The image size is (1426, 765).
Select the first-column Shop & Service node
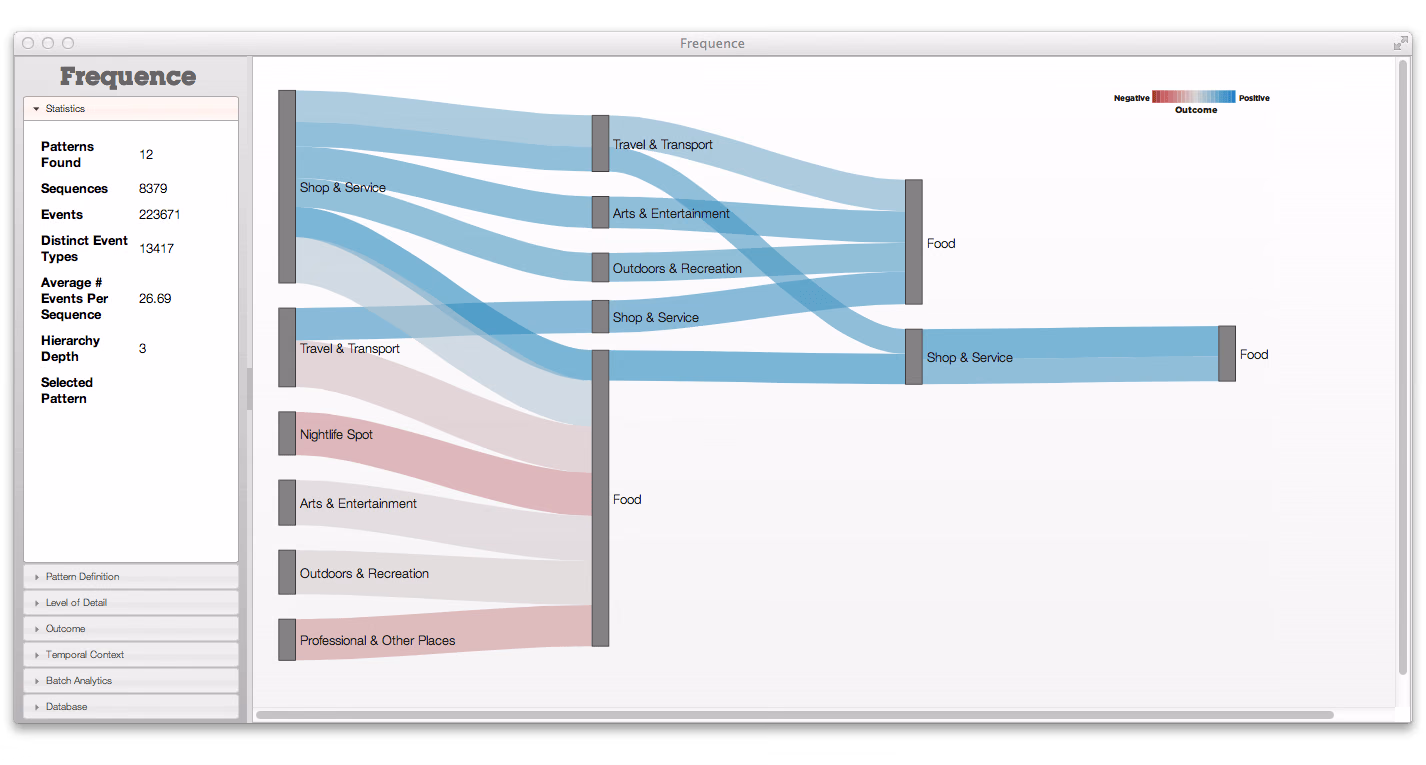tap(287, 187)
